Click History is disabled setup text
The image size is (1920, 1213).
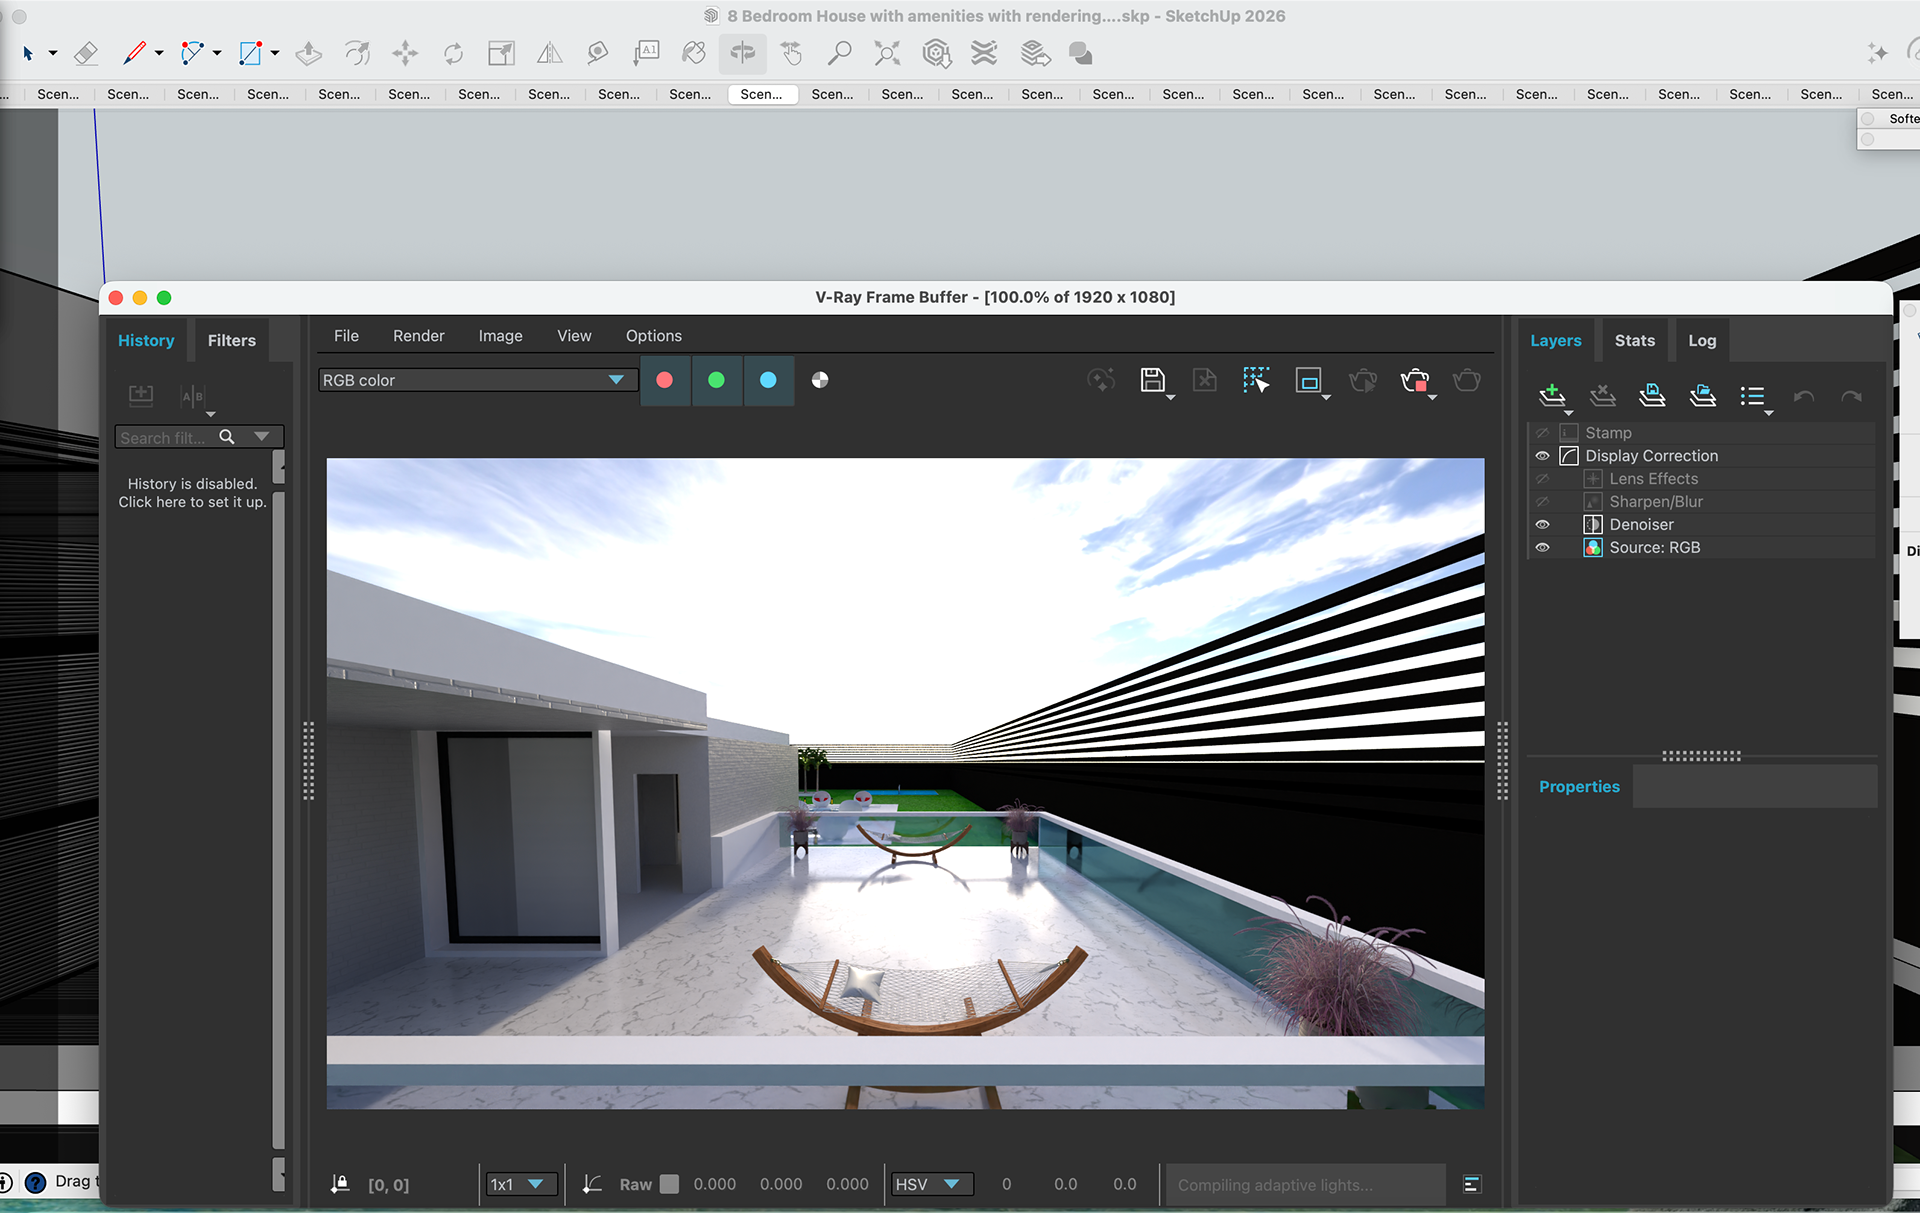192,493
